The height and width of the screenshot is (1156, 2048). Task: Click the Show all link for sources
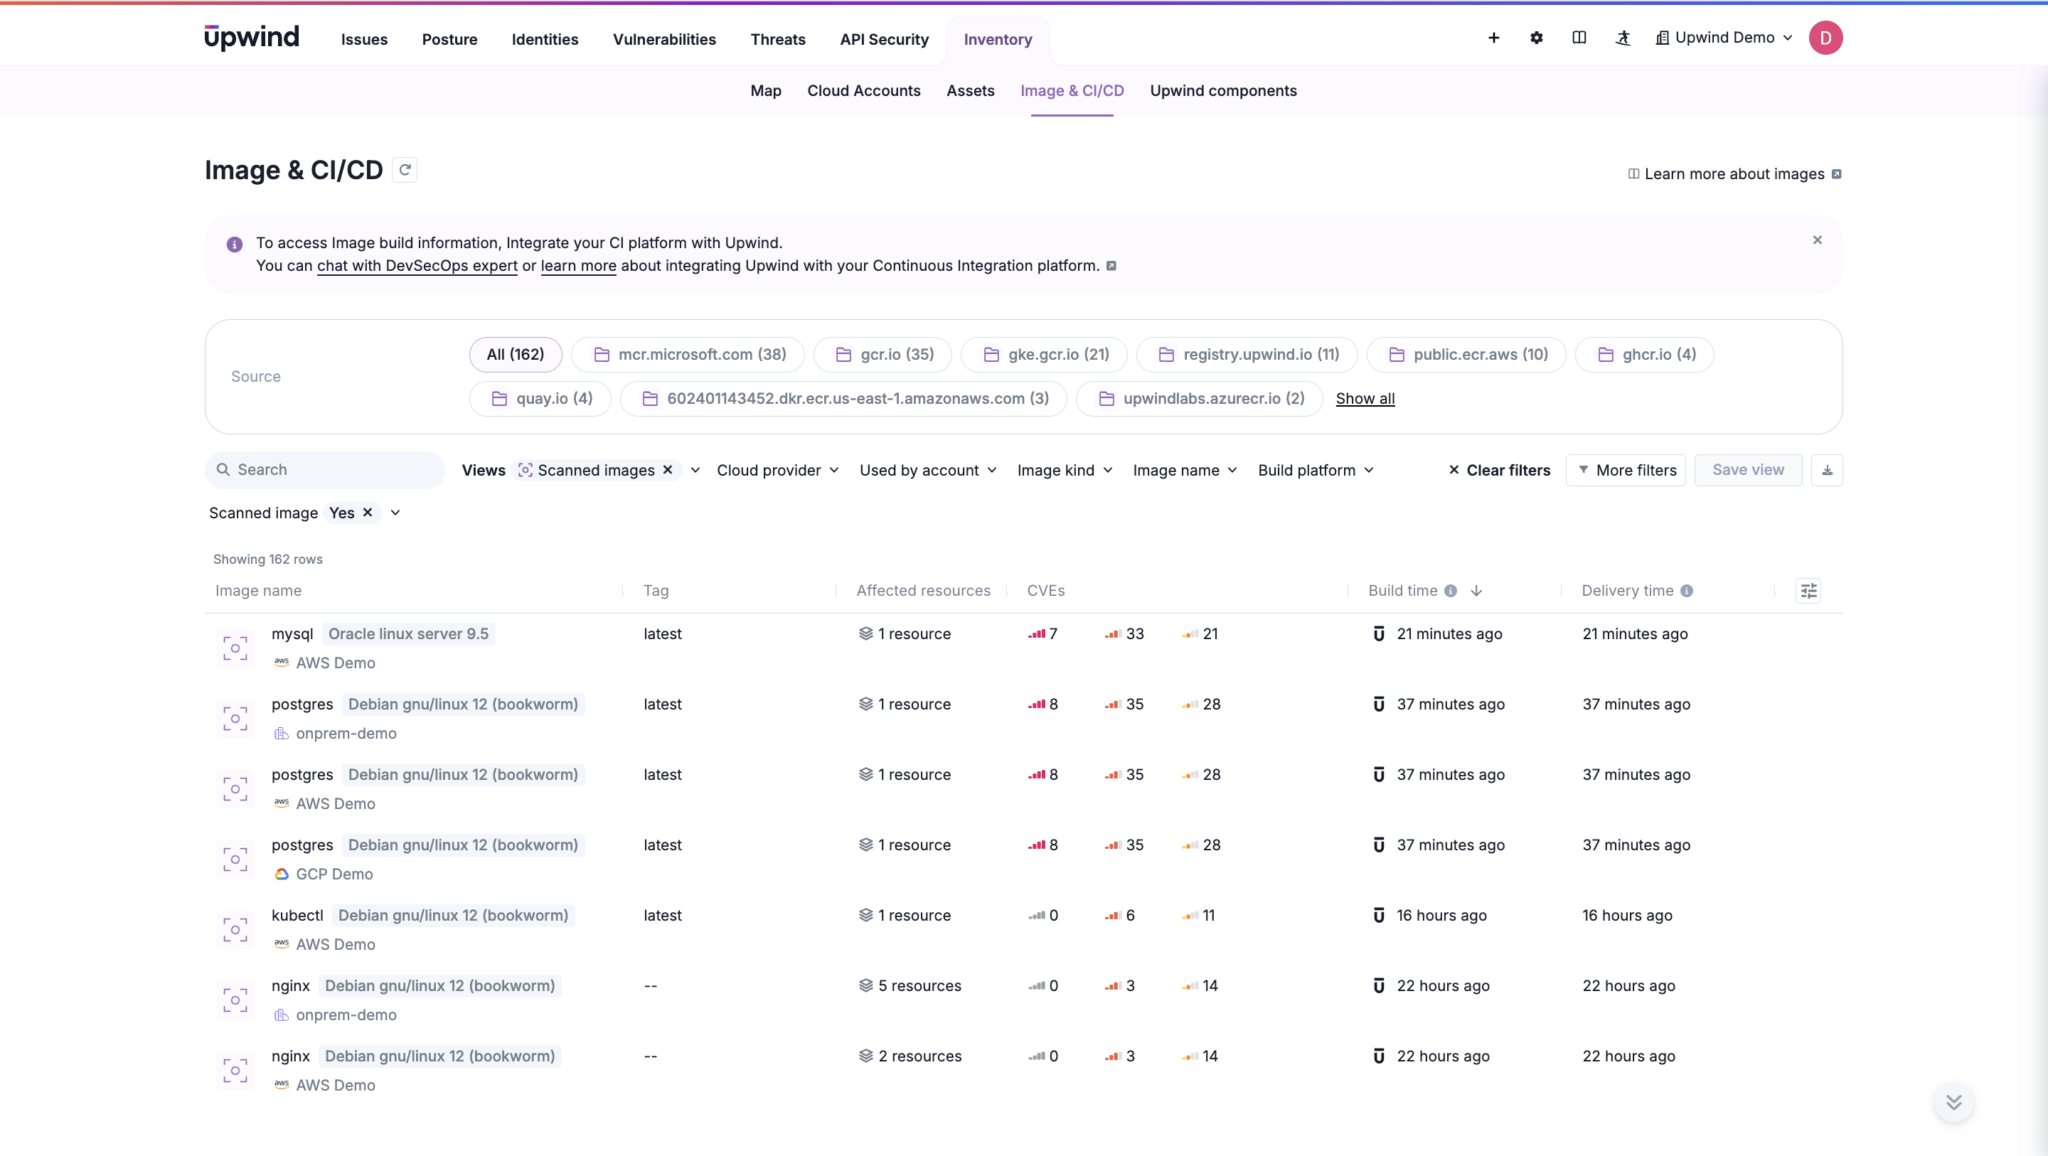pyautogui.click(x=1365, y=398)
